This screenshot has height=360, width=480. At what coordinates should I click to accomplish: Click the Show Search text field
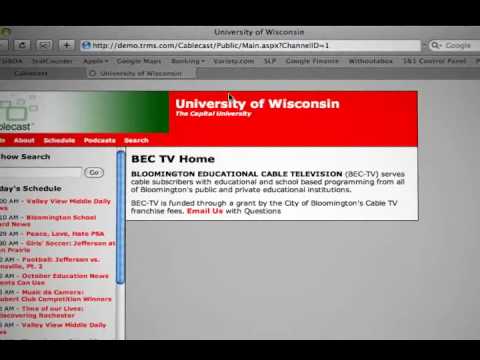click(40, 172)
